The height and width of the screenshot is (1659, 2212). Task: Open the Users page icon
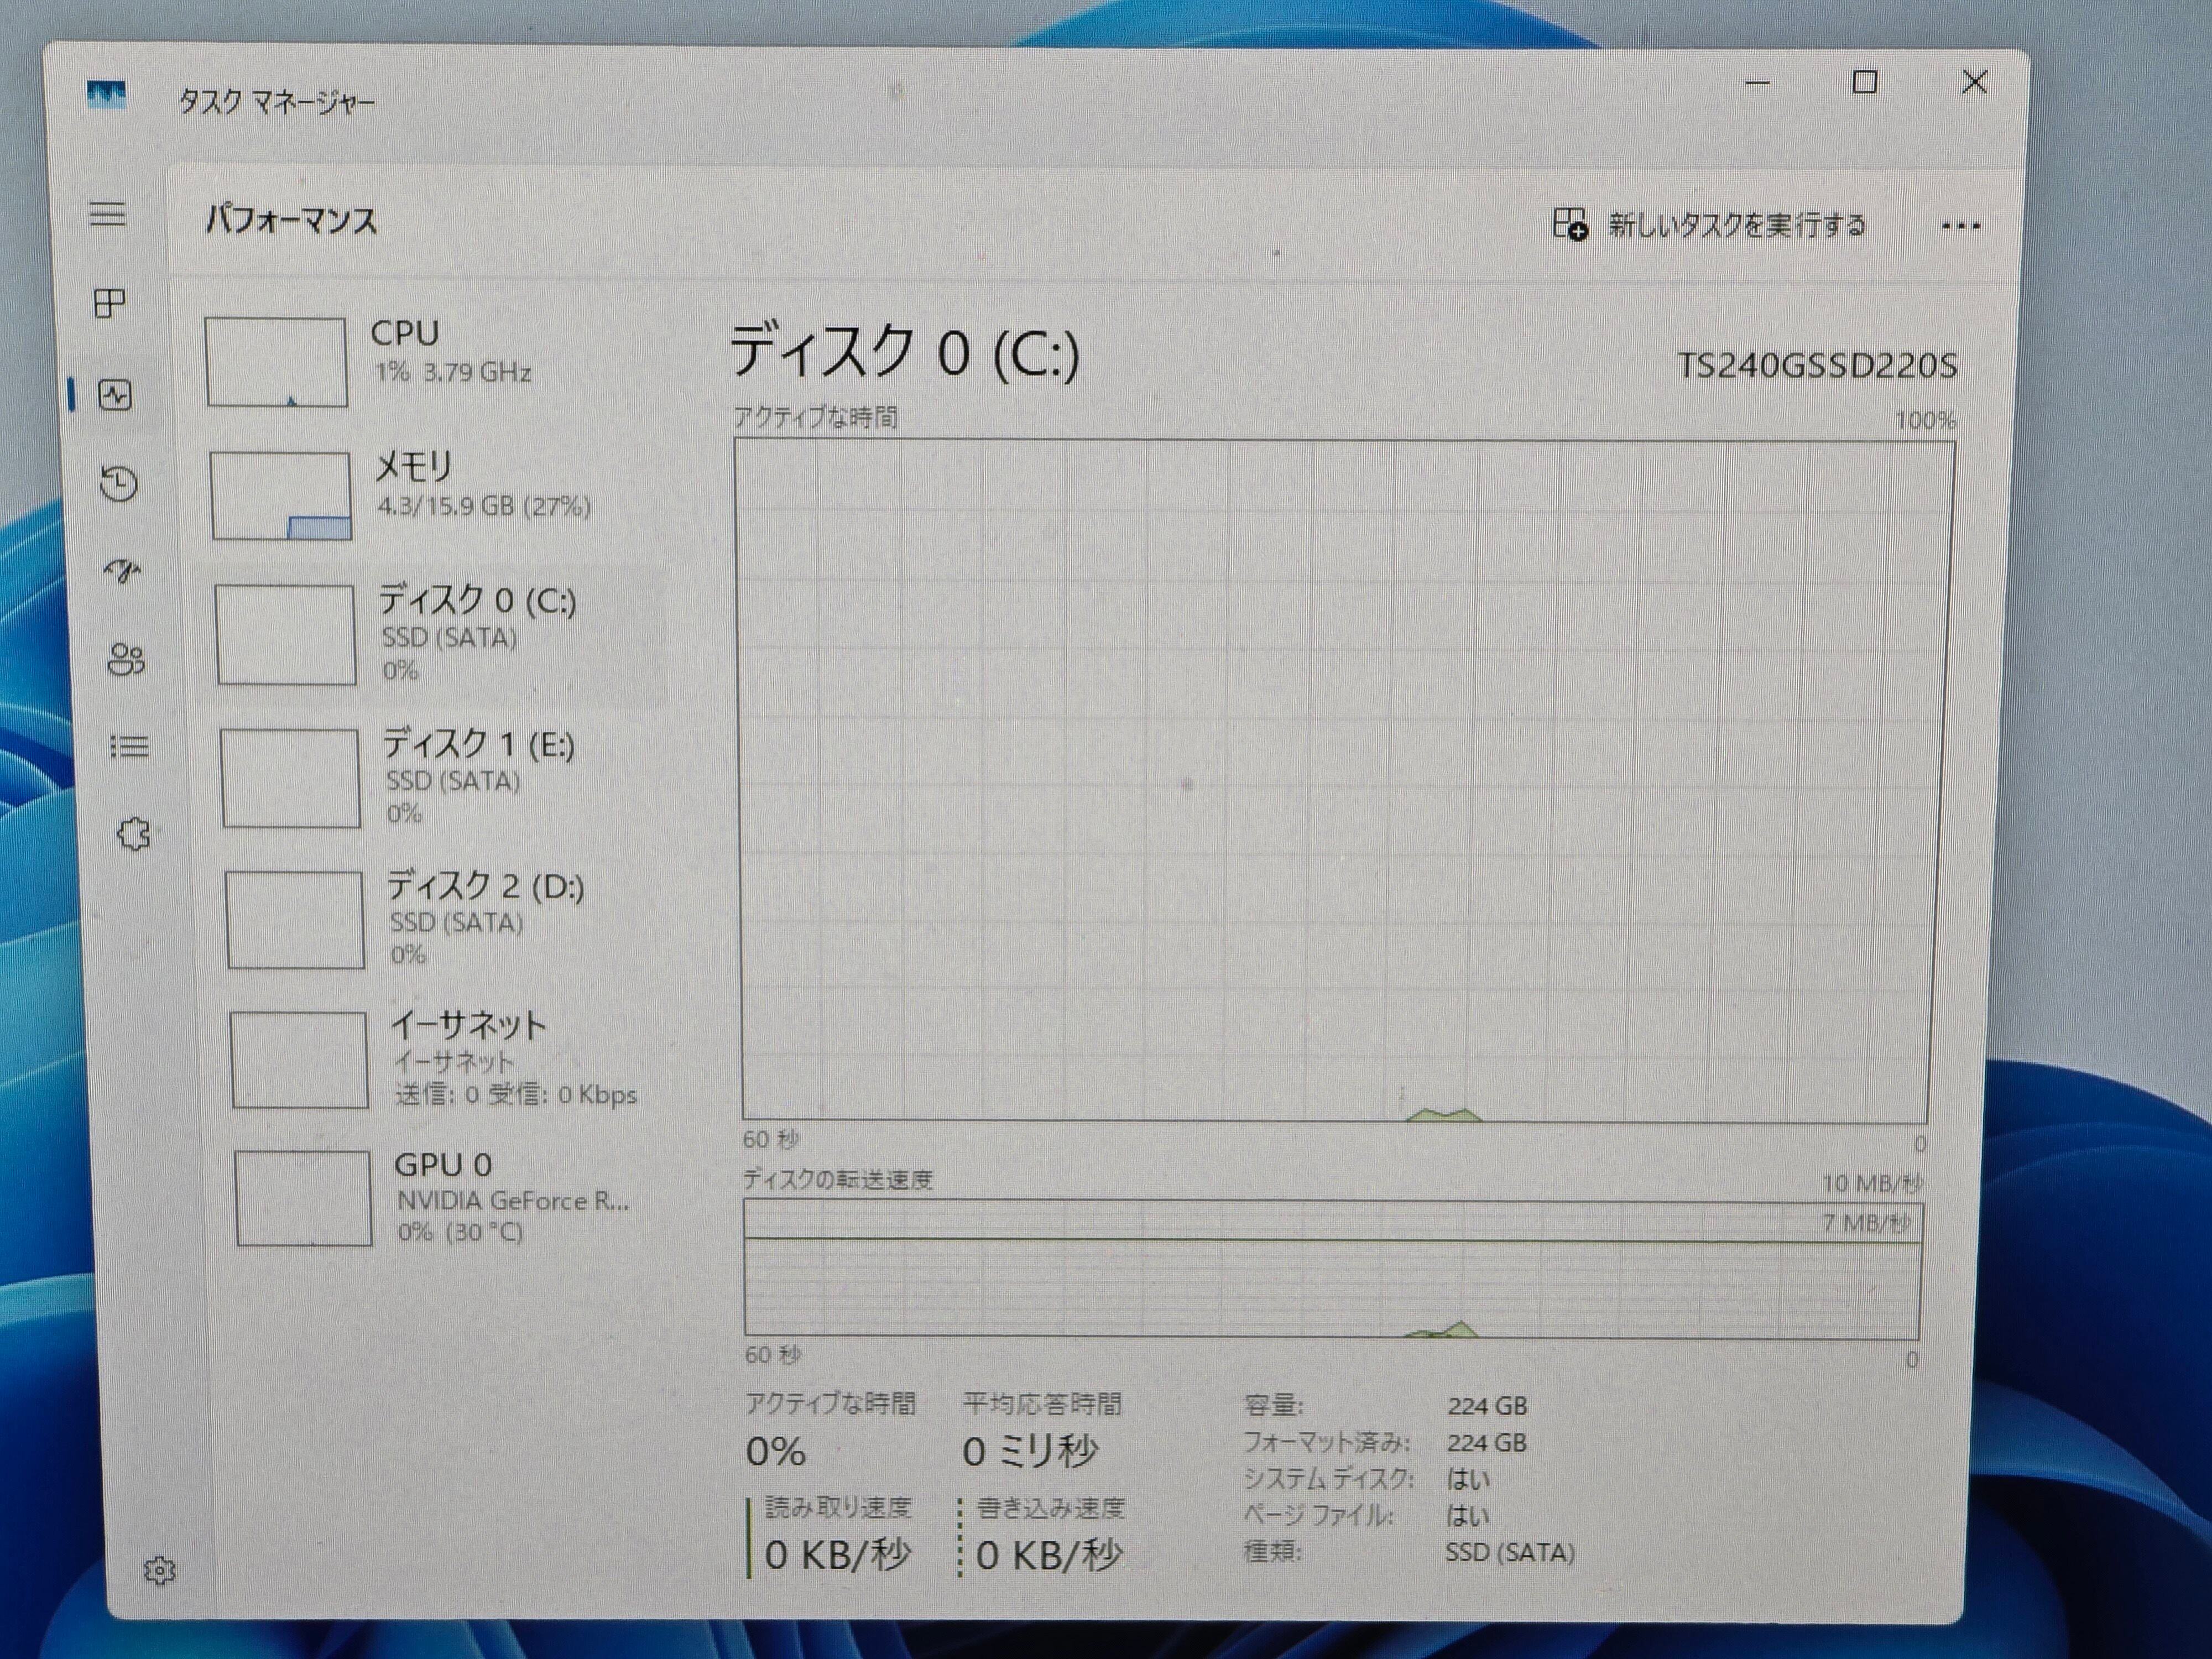[x=126, y=659]
